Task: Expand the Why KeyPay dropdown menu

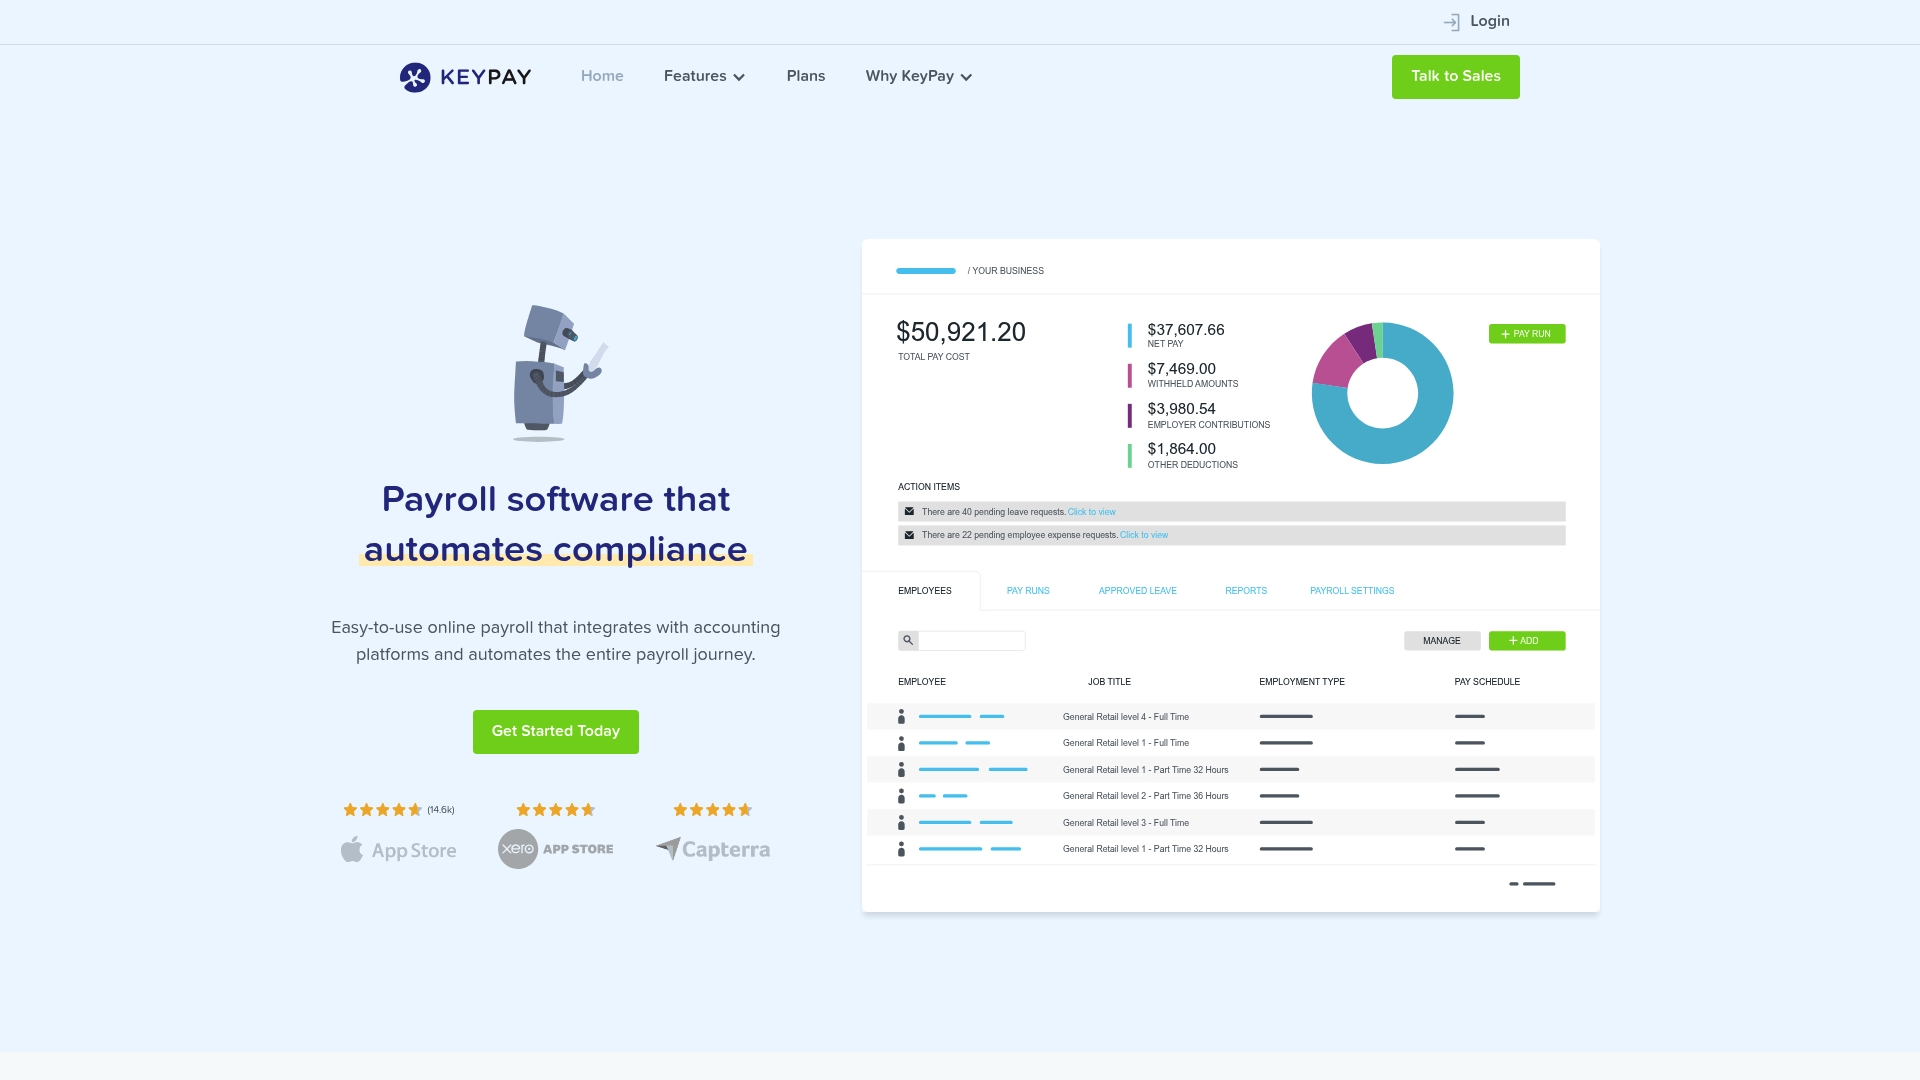Action: tap(919, 76)
